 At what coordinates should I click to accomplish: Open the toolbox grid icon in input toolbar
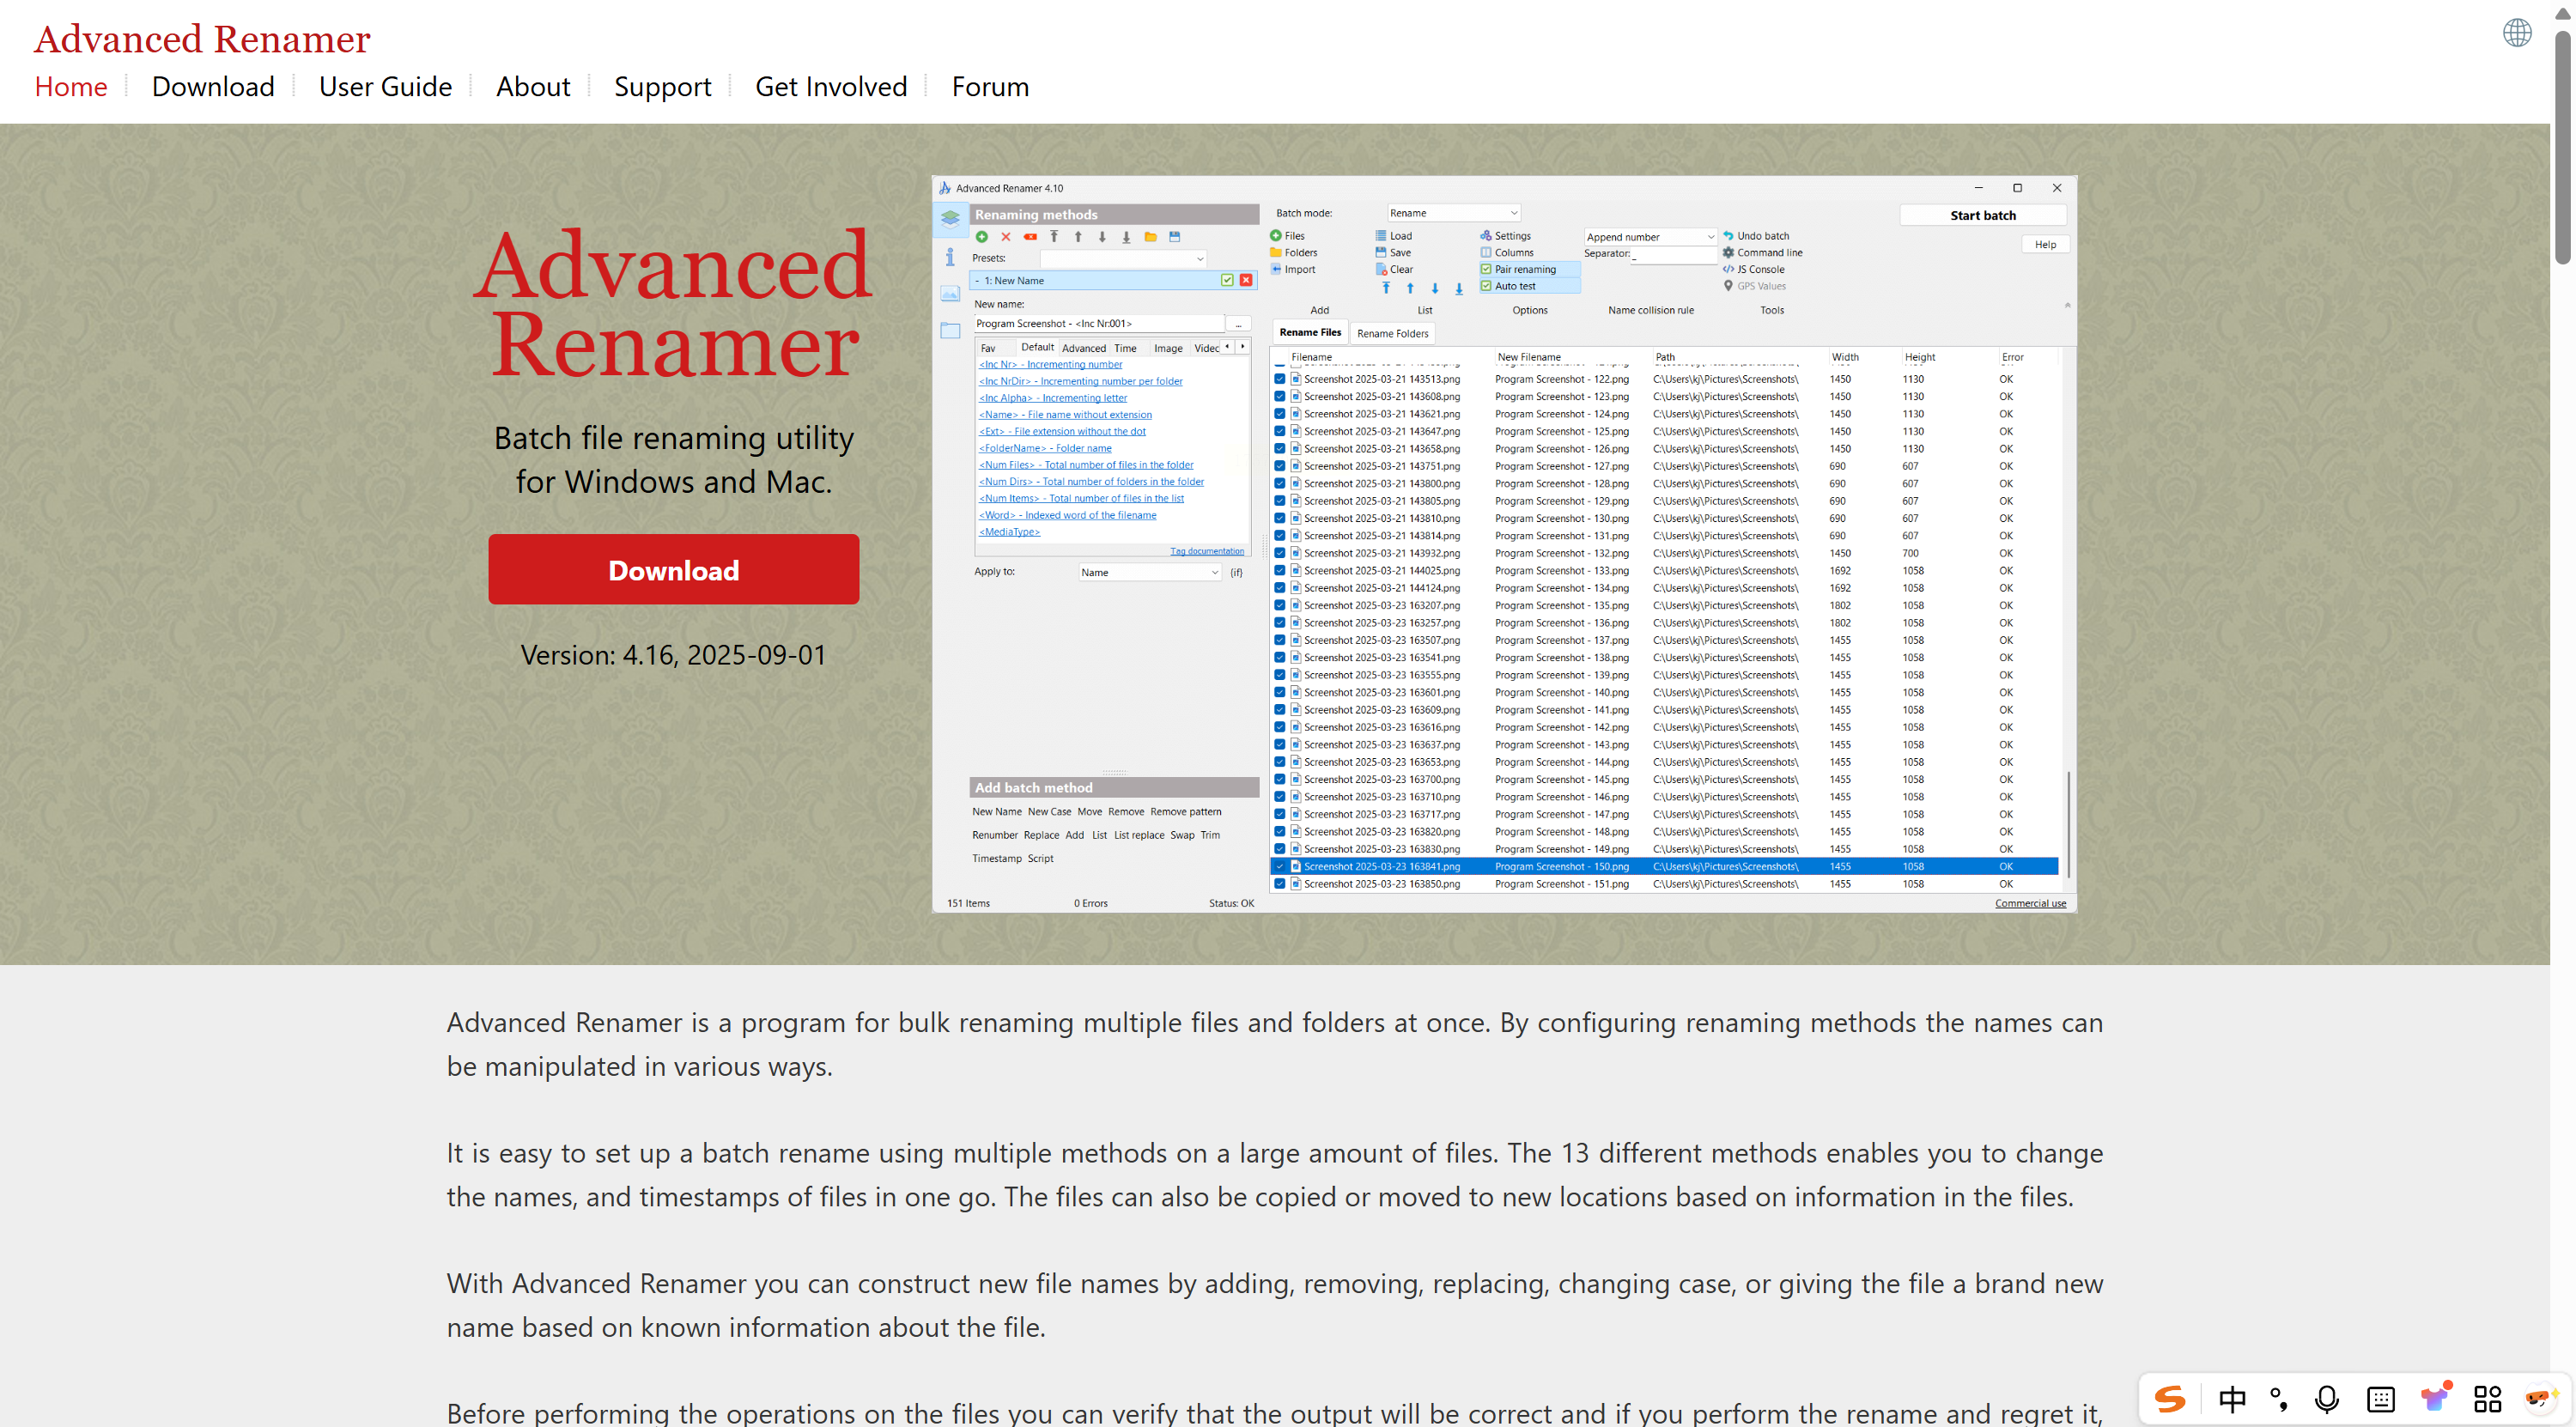2487,1399
